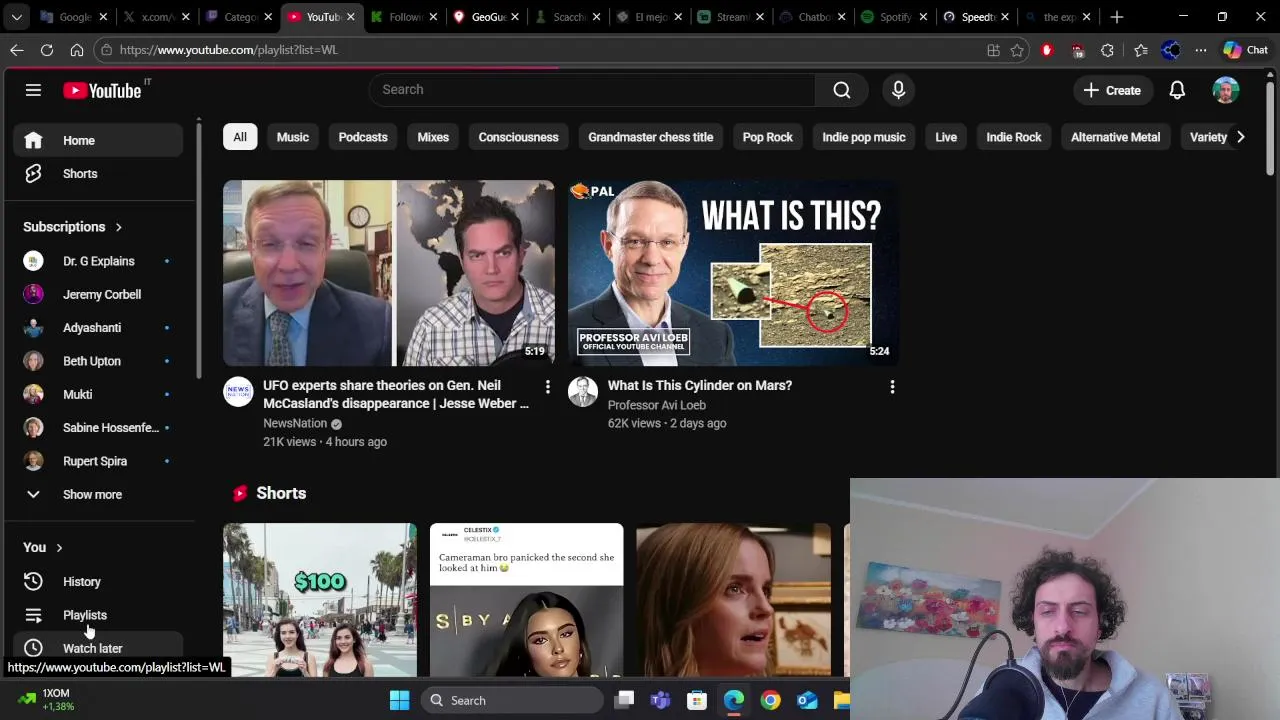1280x720 pixels.
Task: Open the $100 Shorts video
Action: pos(320,600)
